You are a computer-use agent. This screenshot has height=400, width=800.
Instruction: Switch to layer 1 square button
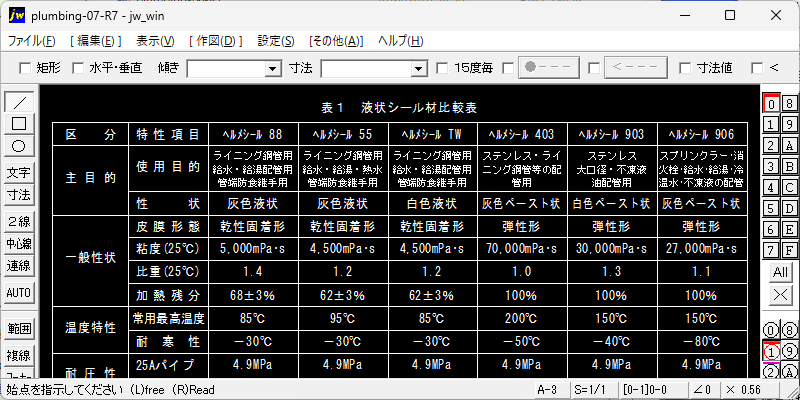[771, 124]
